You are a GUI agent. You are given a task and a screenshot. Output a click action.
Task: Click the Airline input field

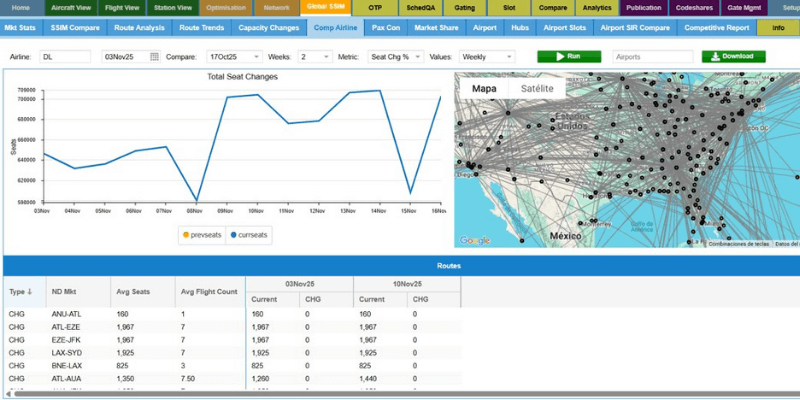(66, 57)
